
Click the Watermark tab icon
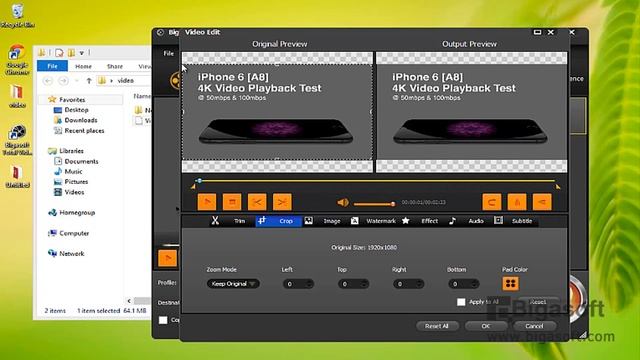354,221
